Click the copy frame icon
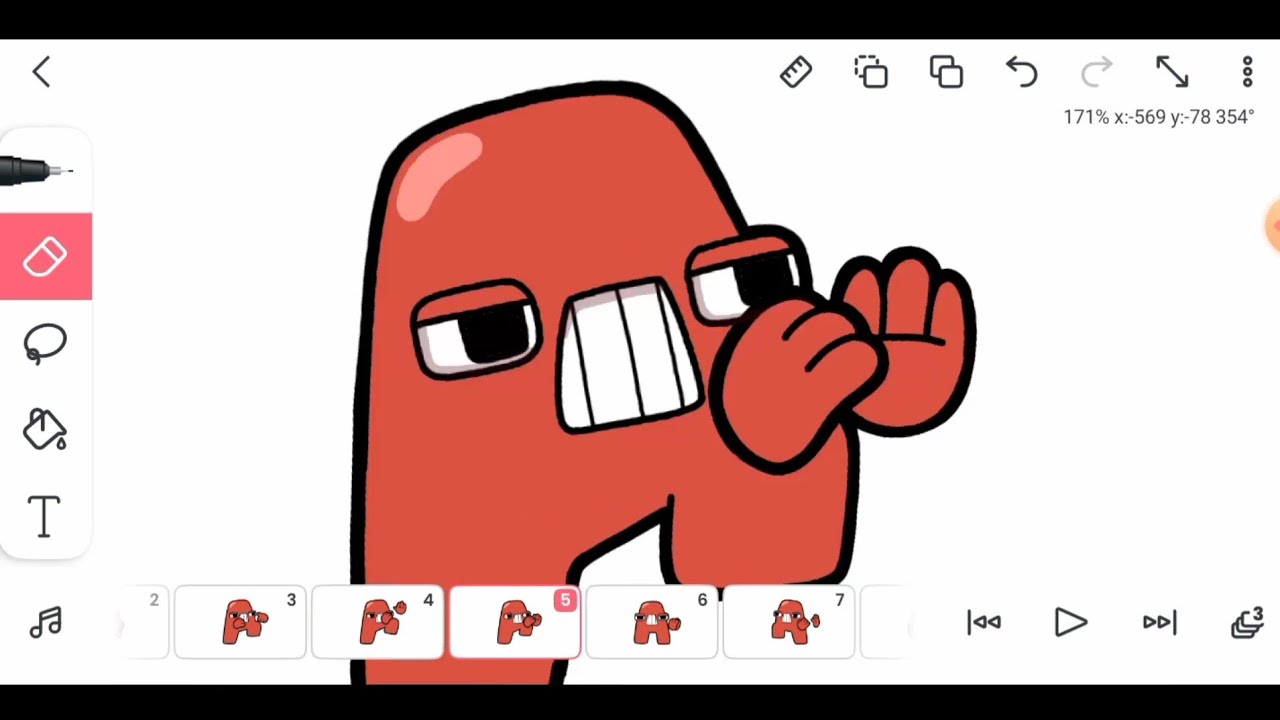Viewport: 1280px width, 720px height. coord(871,72)
